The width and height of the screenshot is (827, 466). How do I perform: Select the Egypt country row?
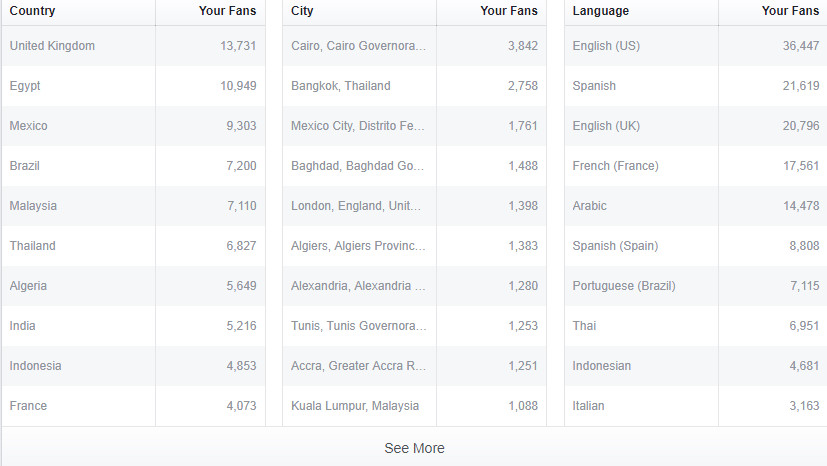25,86
